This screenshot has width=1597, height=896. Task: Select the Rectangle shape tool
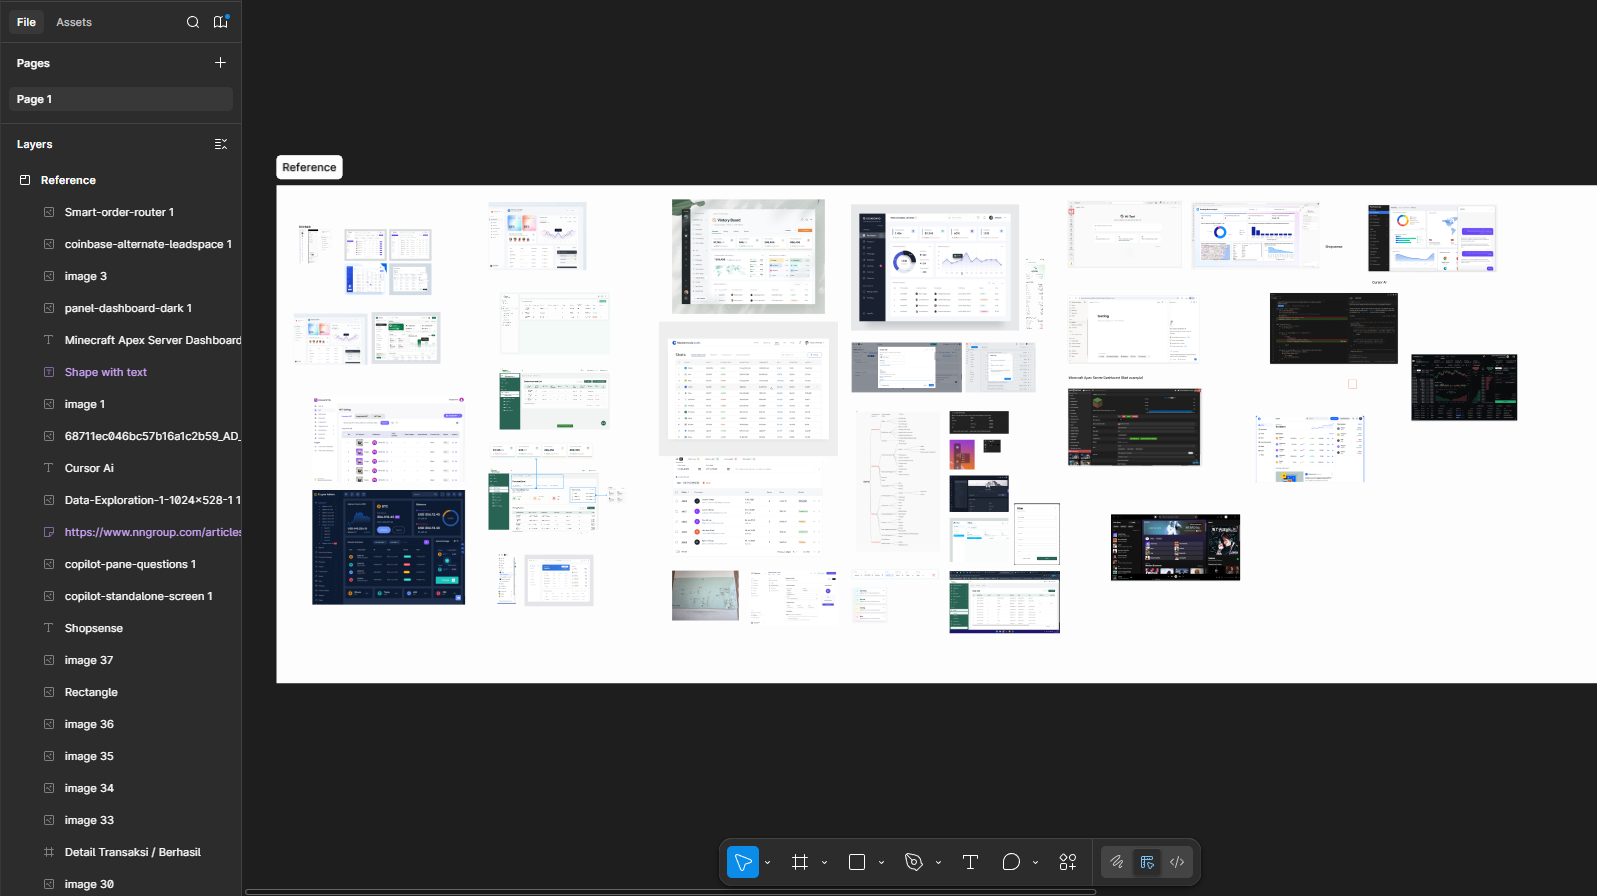[857, 862]
